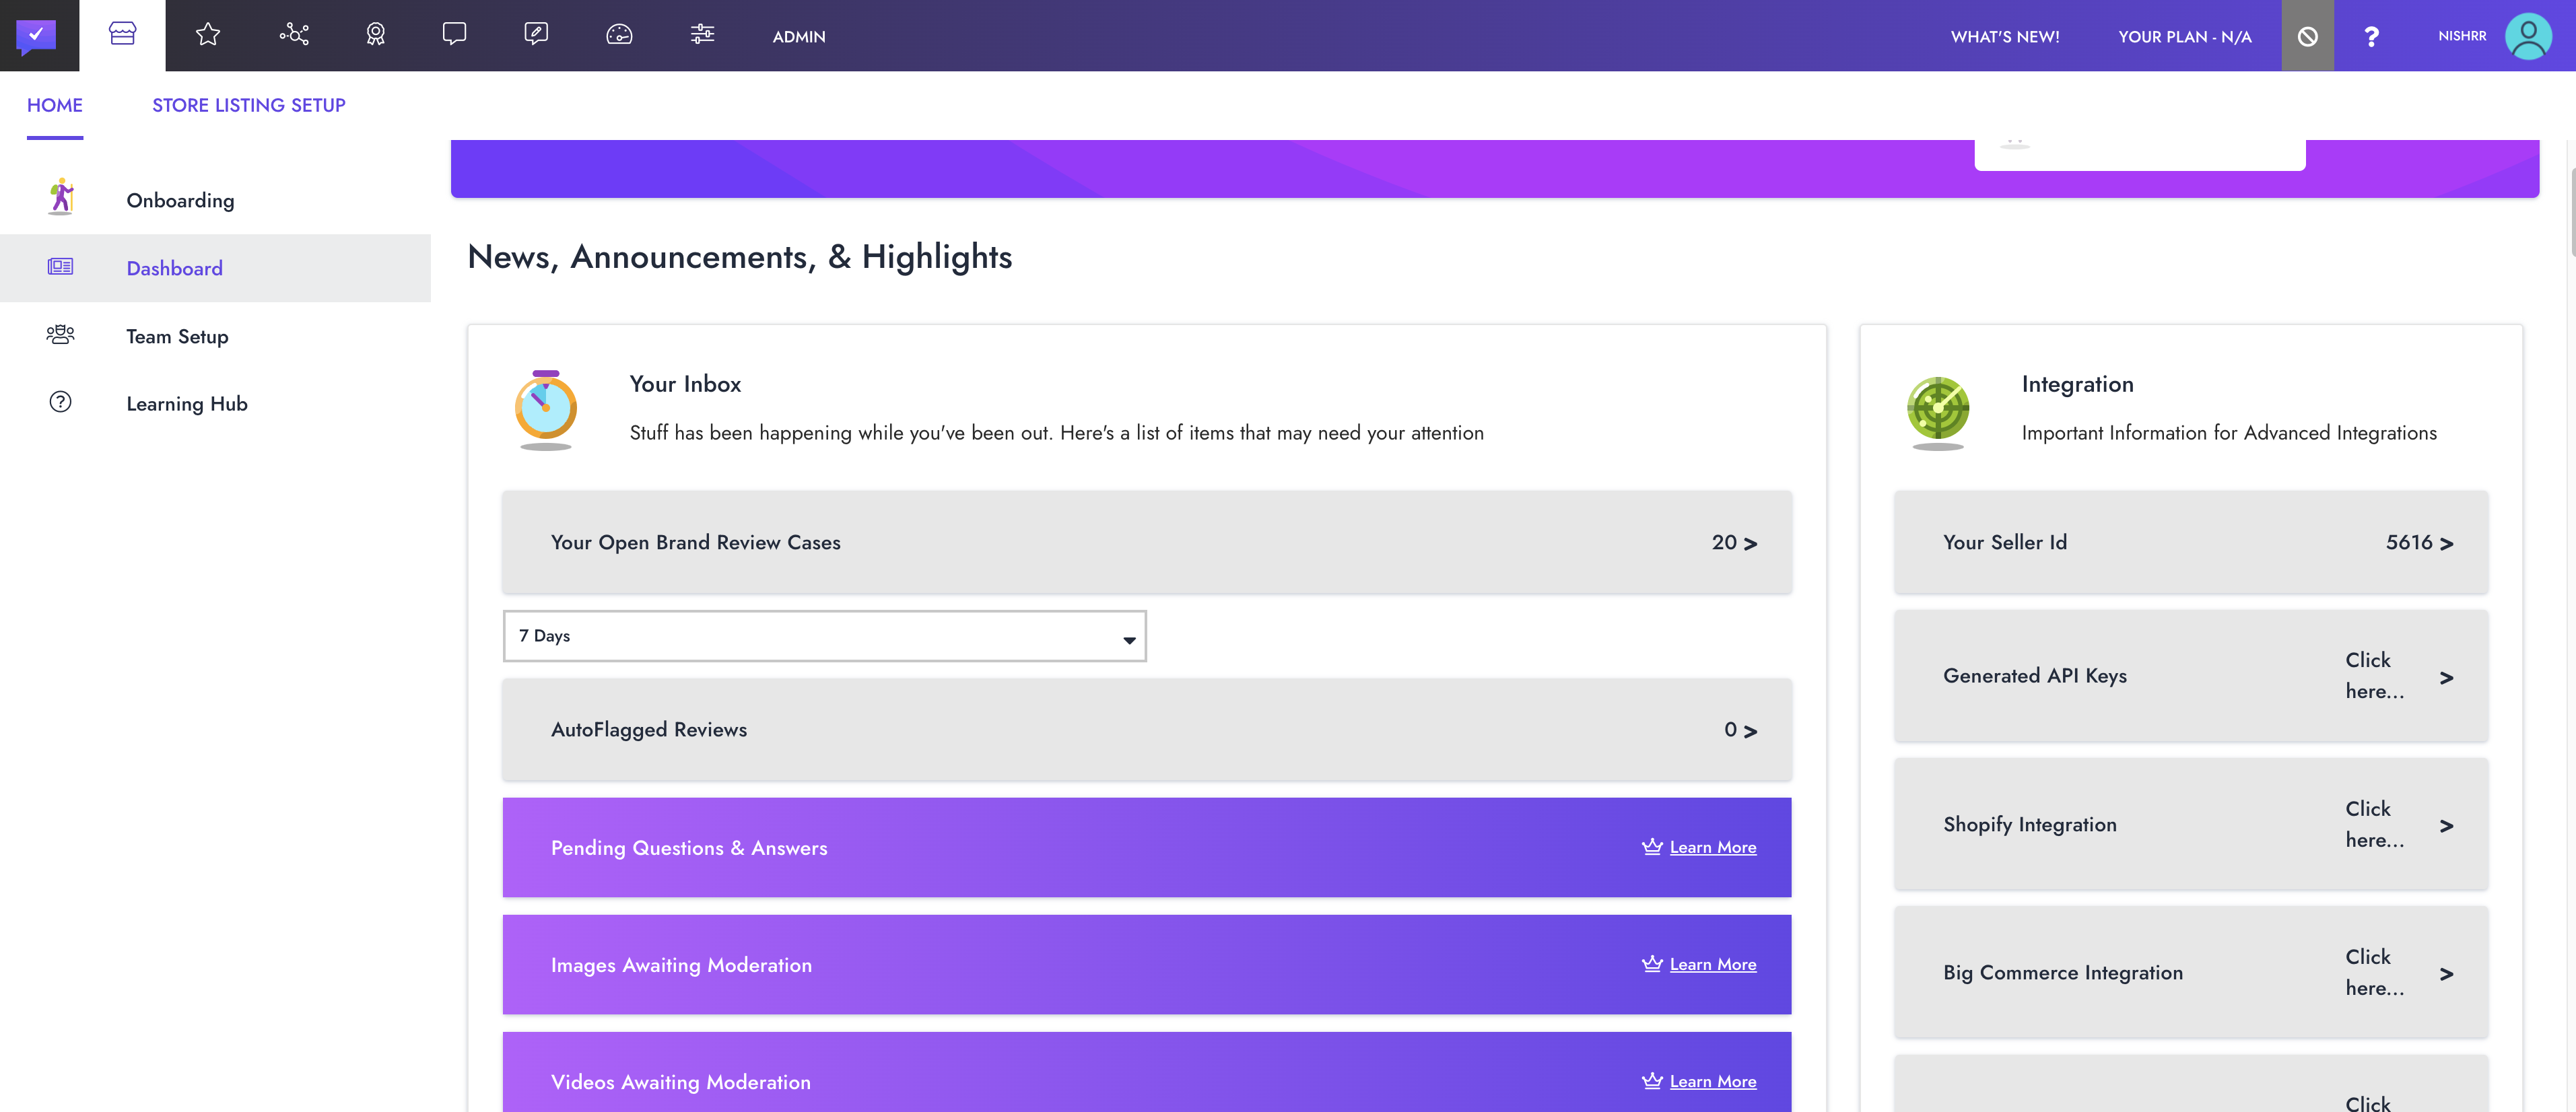Select Team Setup in the sidebar
The height and width of the screenshot is (1112, 2576).
215,336
